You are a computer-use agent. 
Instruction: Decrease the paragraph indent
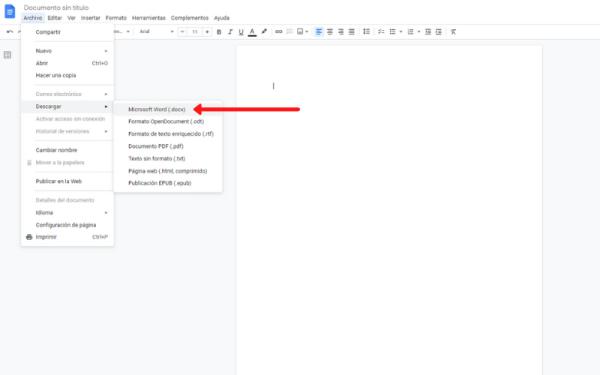click(428, 32)
